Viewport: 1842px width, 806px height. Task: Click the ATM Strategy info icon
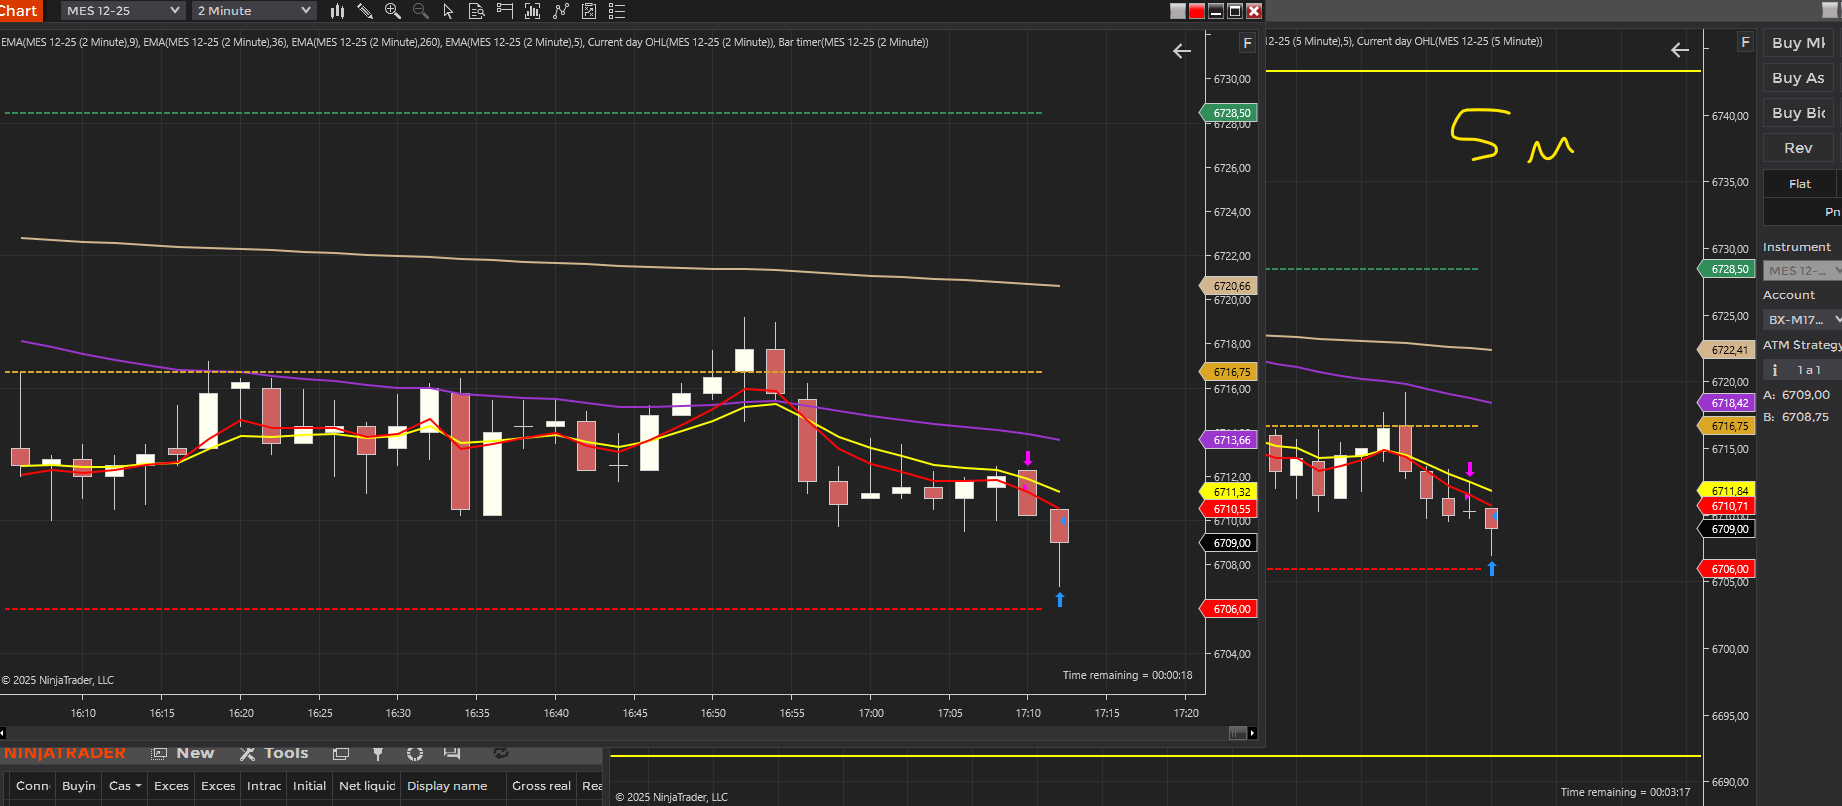click(1775, 370)
